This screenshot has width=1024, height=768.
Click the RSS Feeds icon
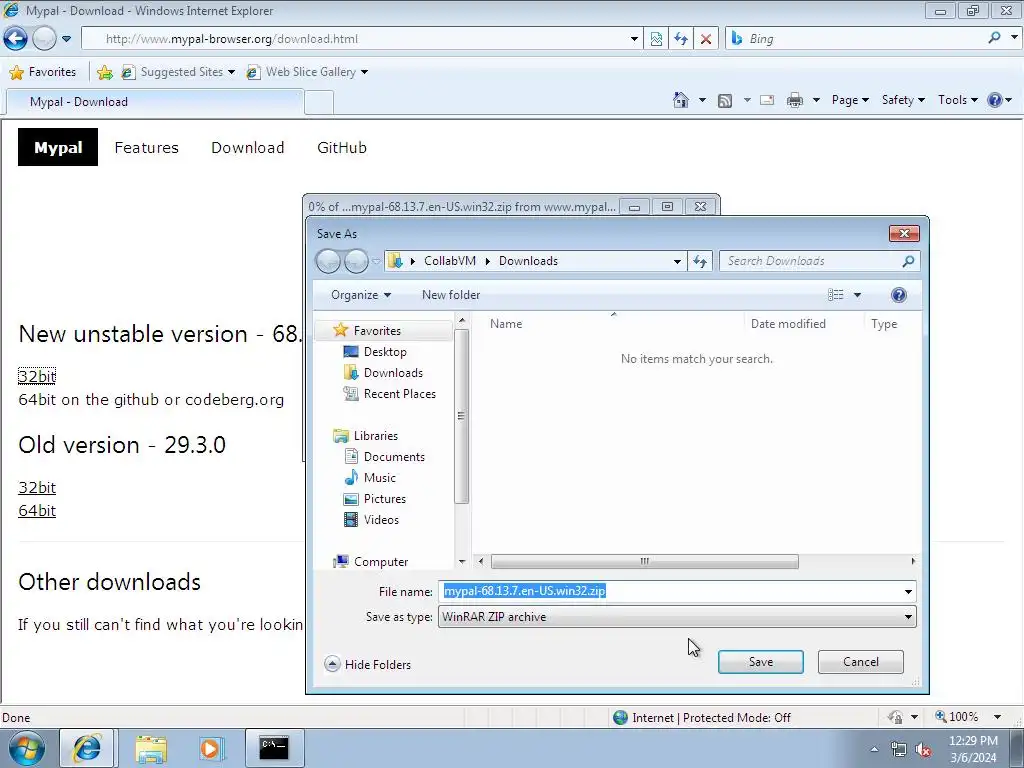724,101
